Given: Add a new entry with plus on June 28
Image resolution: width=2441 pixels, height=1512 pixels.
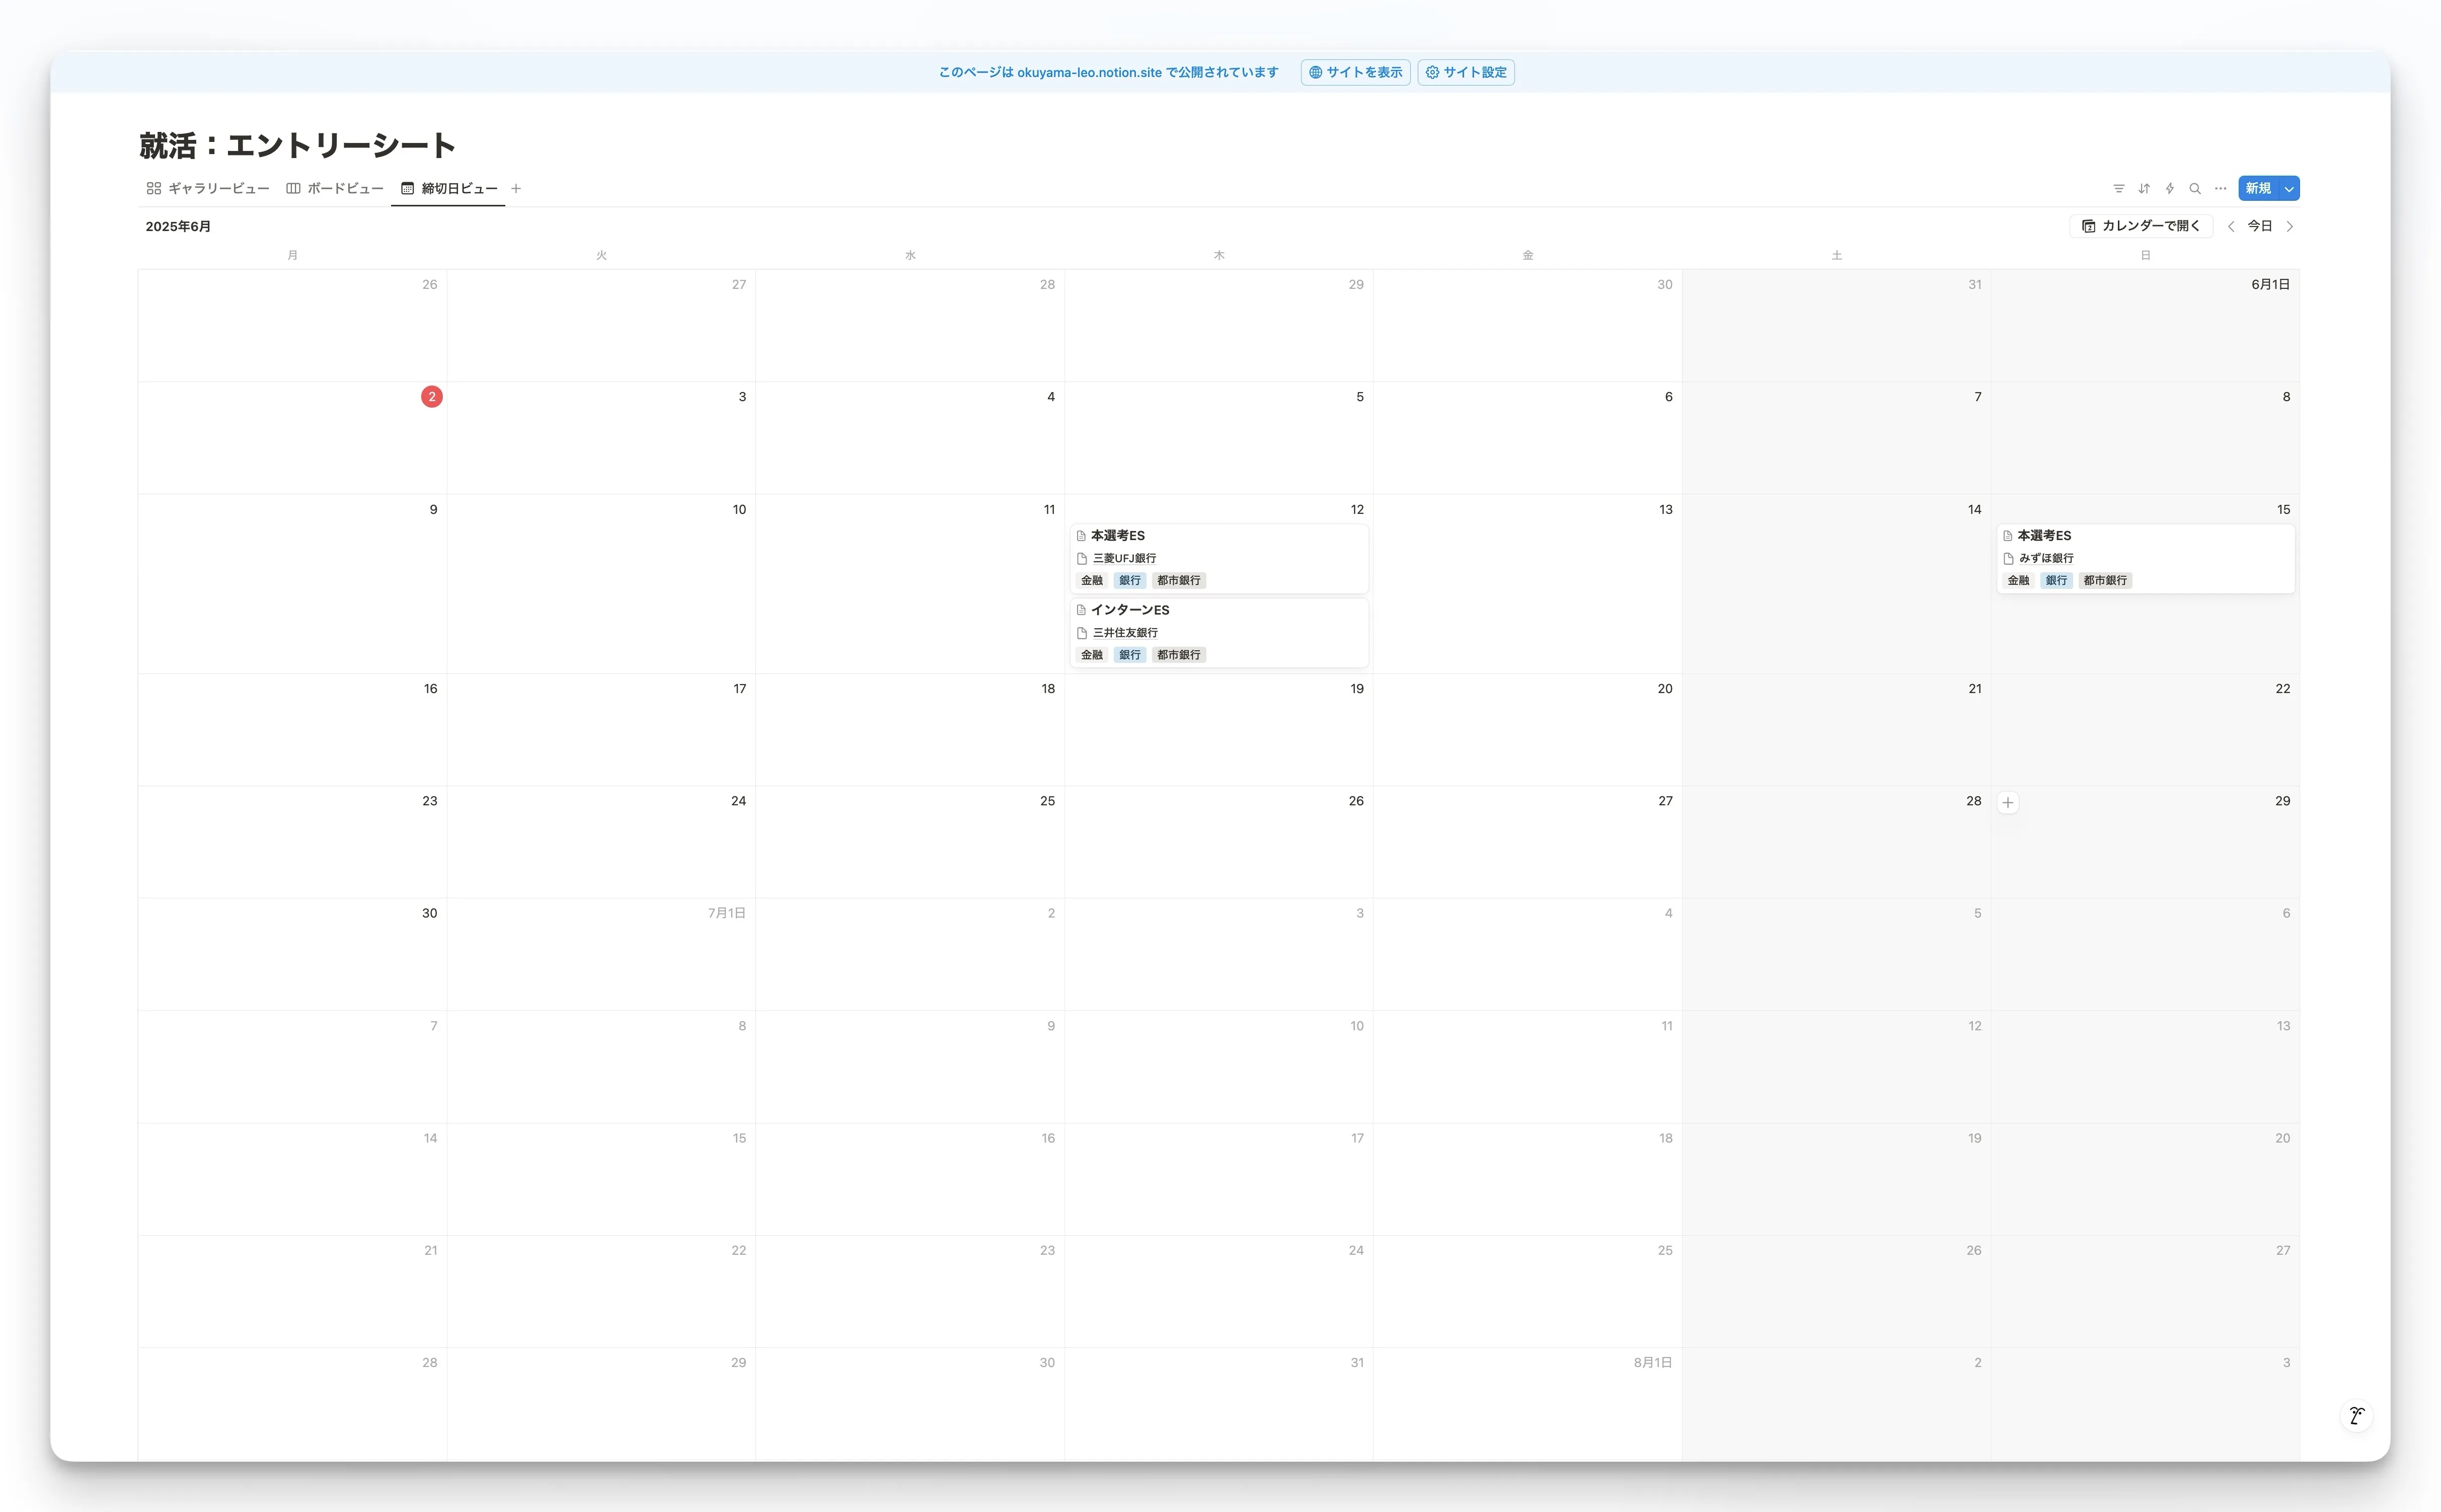Looking at the screenshot, I should [x=2009, y=802].
